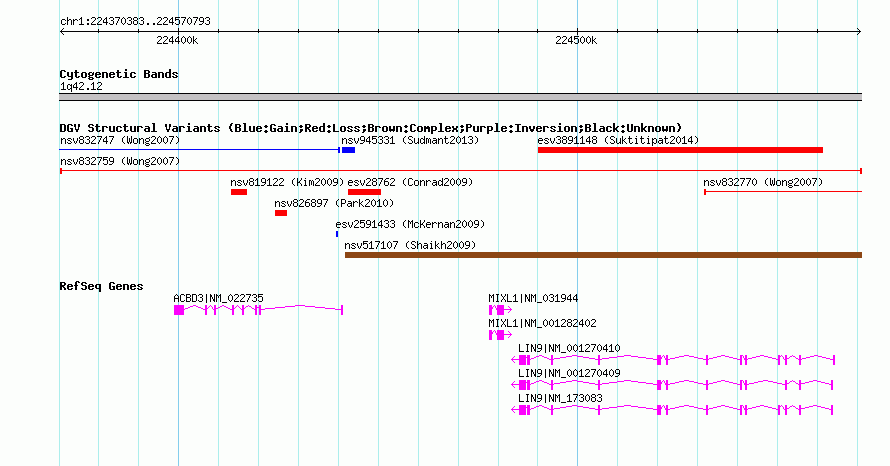
Task: Click the LIN9|NM_001270410 gene label
Action: (569, 348)
